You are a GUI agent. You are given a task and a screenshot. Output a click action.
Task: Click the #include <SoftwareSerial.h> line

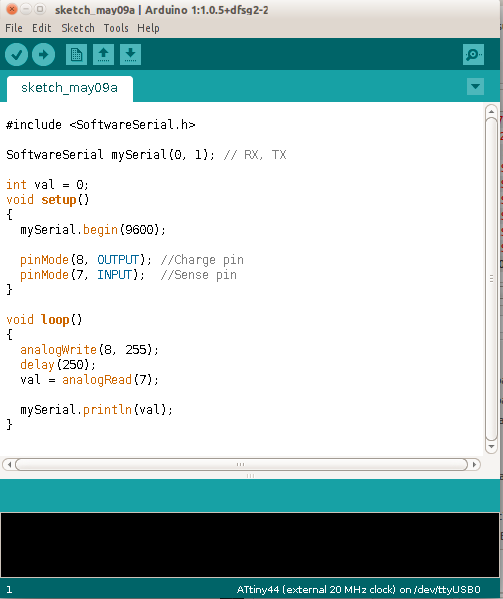(x=101, y=125)
